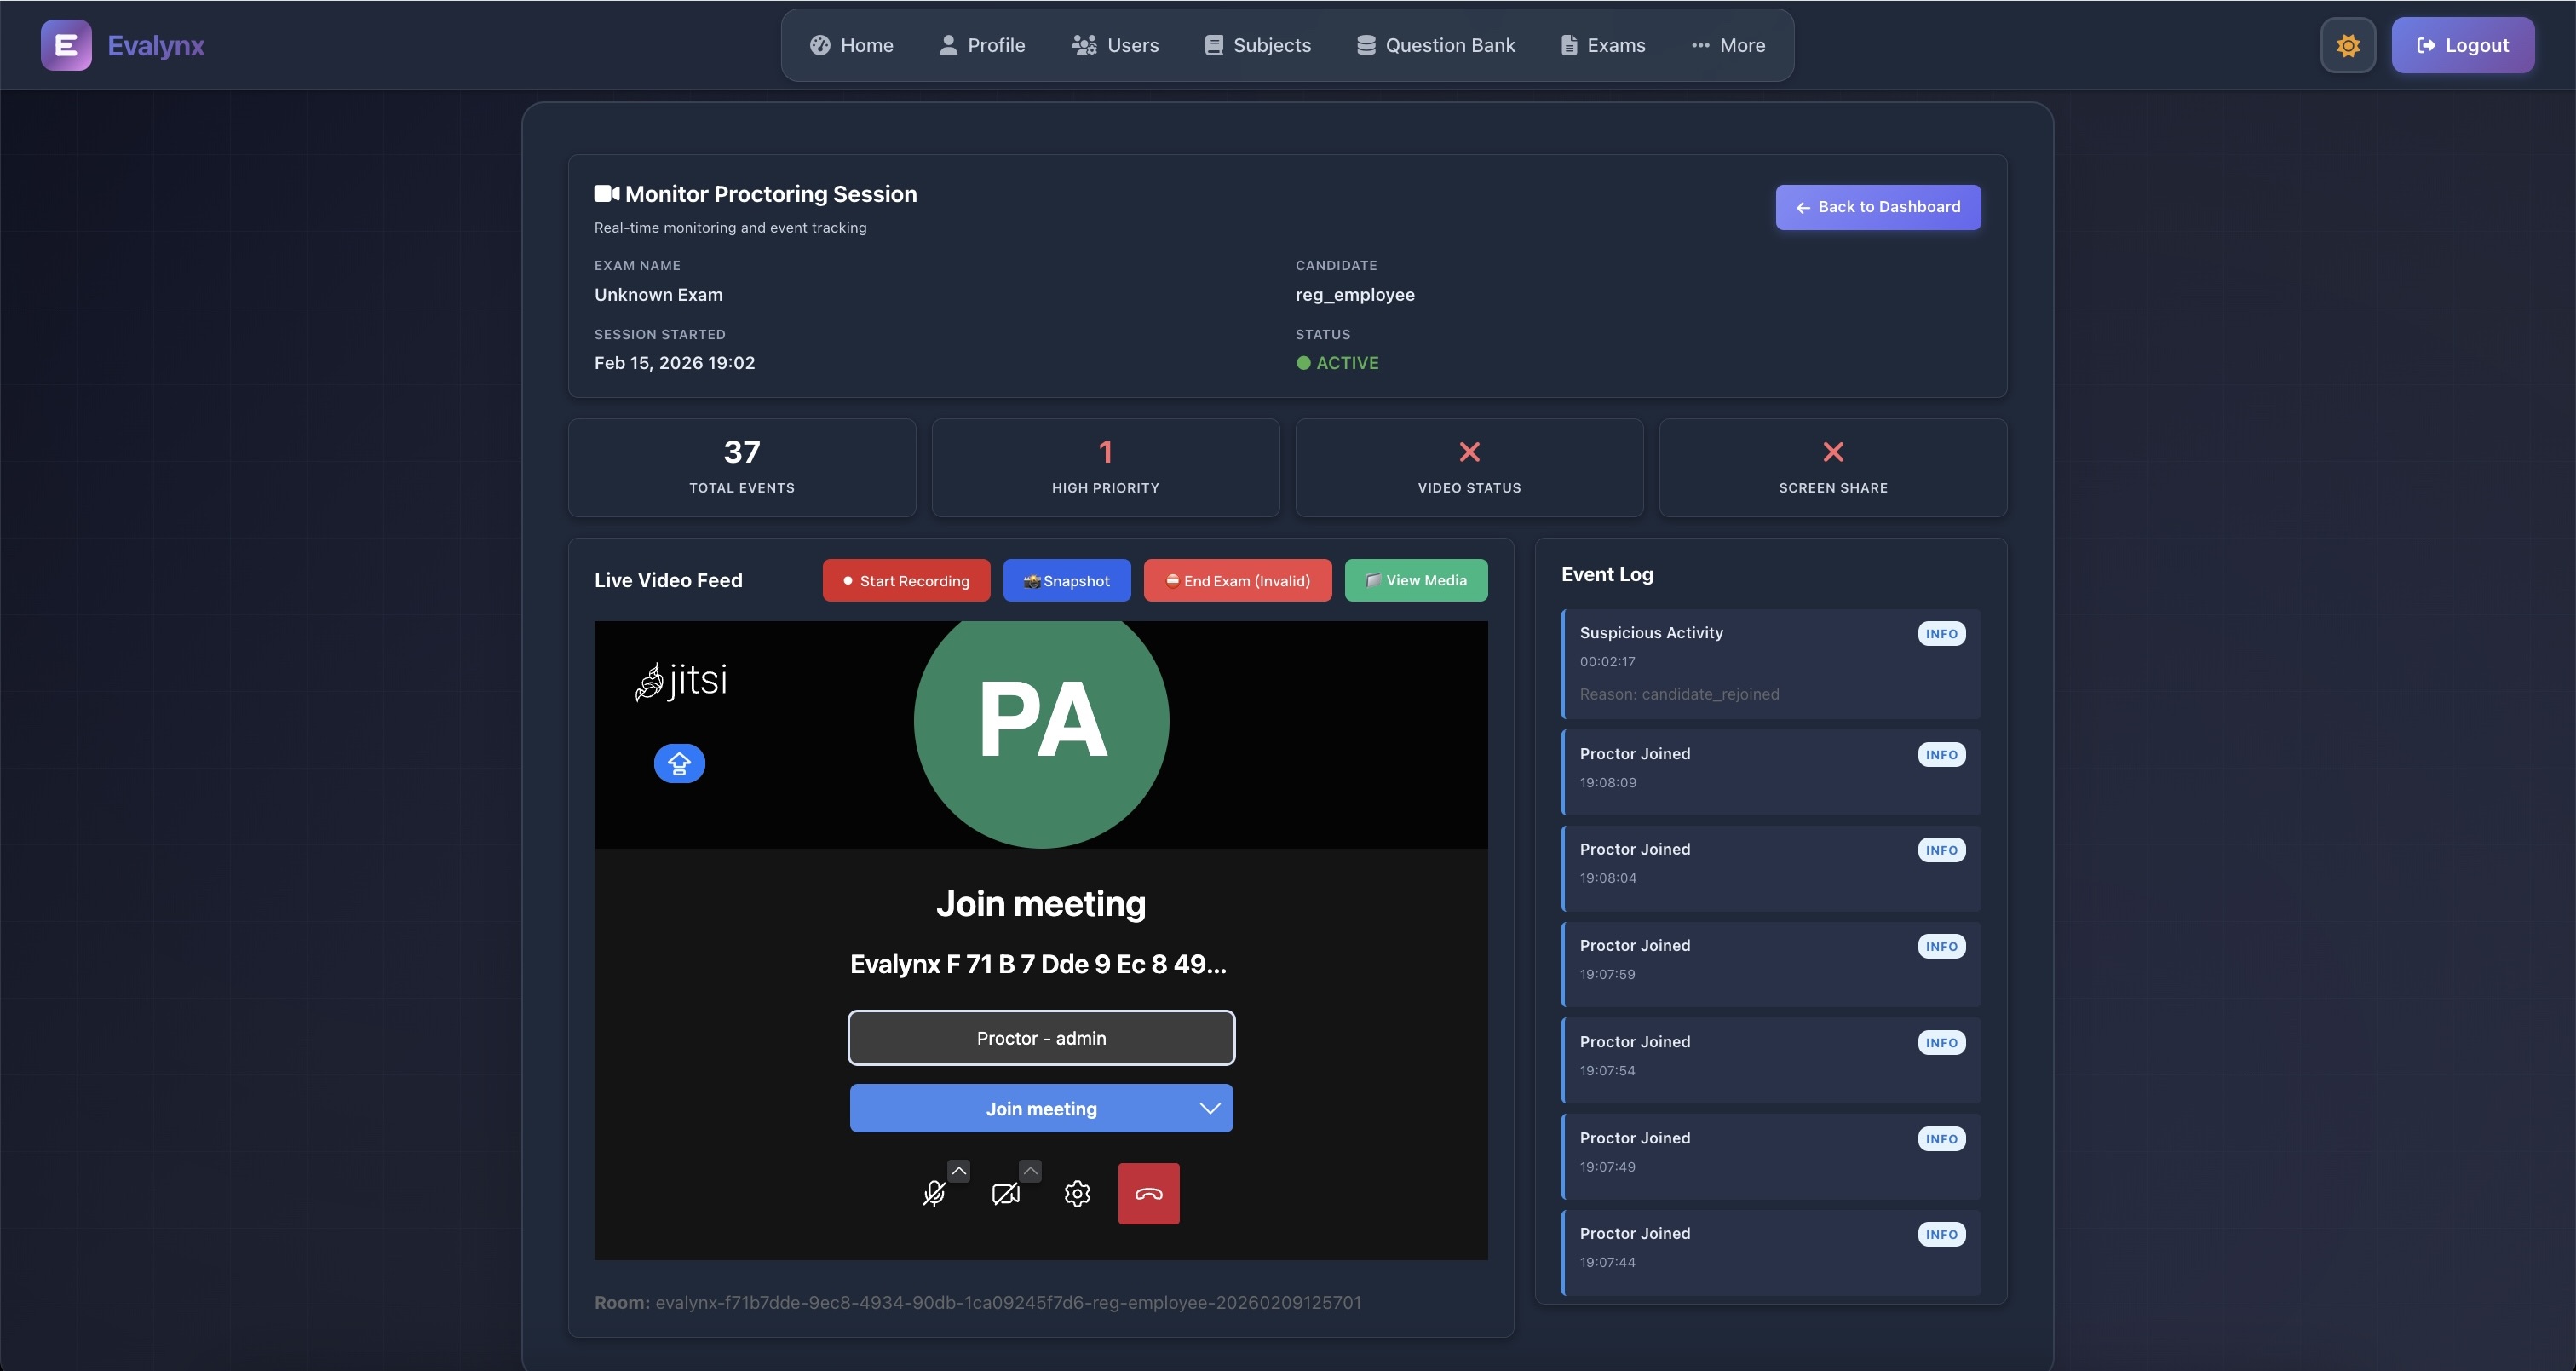This screenshot has height=1371, width=2576.
Task: Go to Question Bank page
Action: tap(1435, 45)
